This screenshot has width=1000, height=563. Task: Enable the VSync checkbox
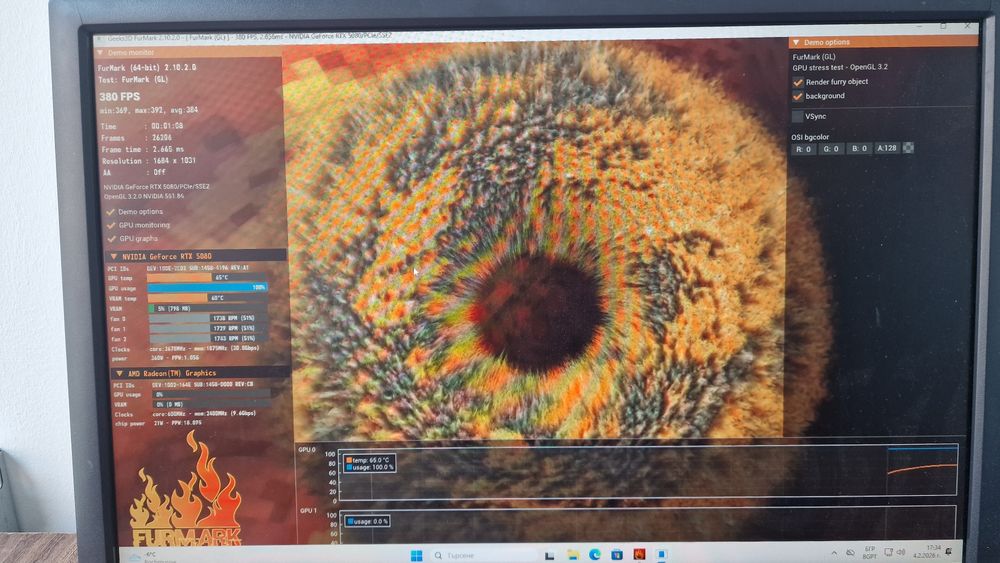click(798, 116)
